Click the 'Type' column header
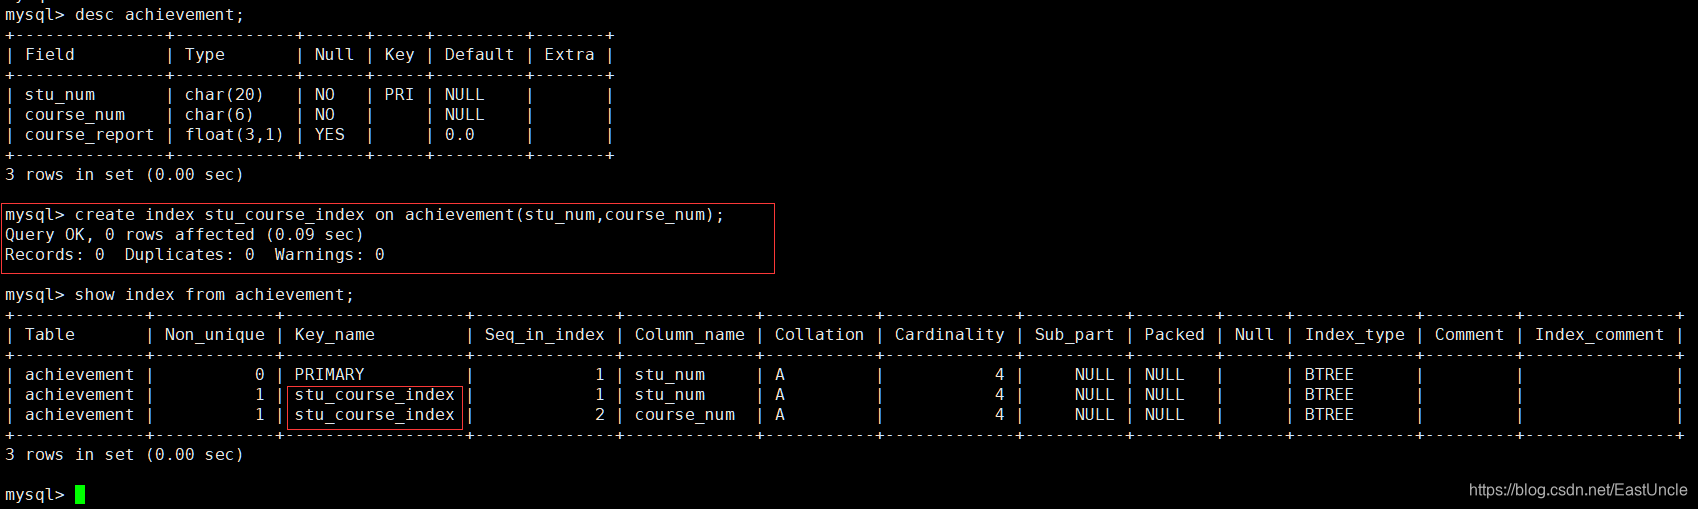 (205, 55)
